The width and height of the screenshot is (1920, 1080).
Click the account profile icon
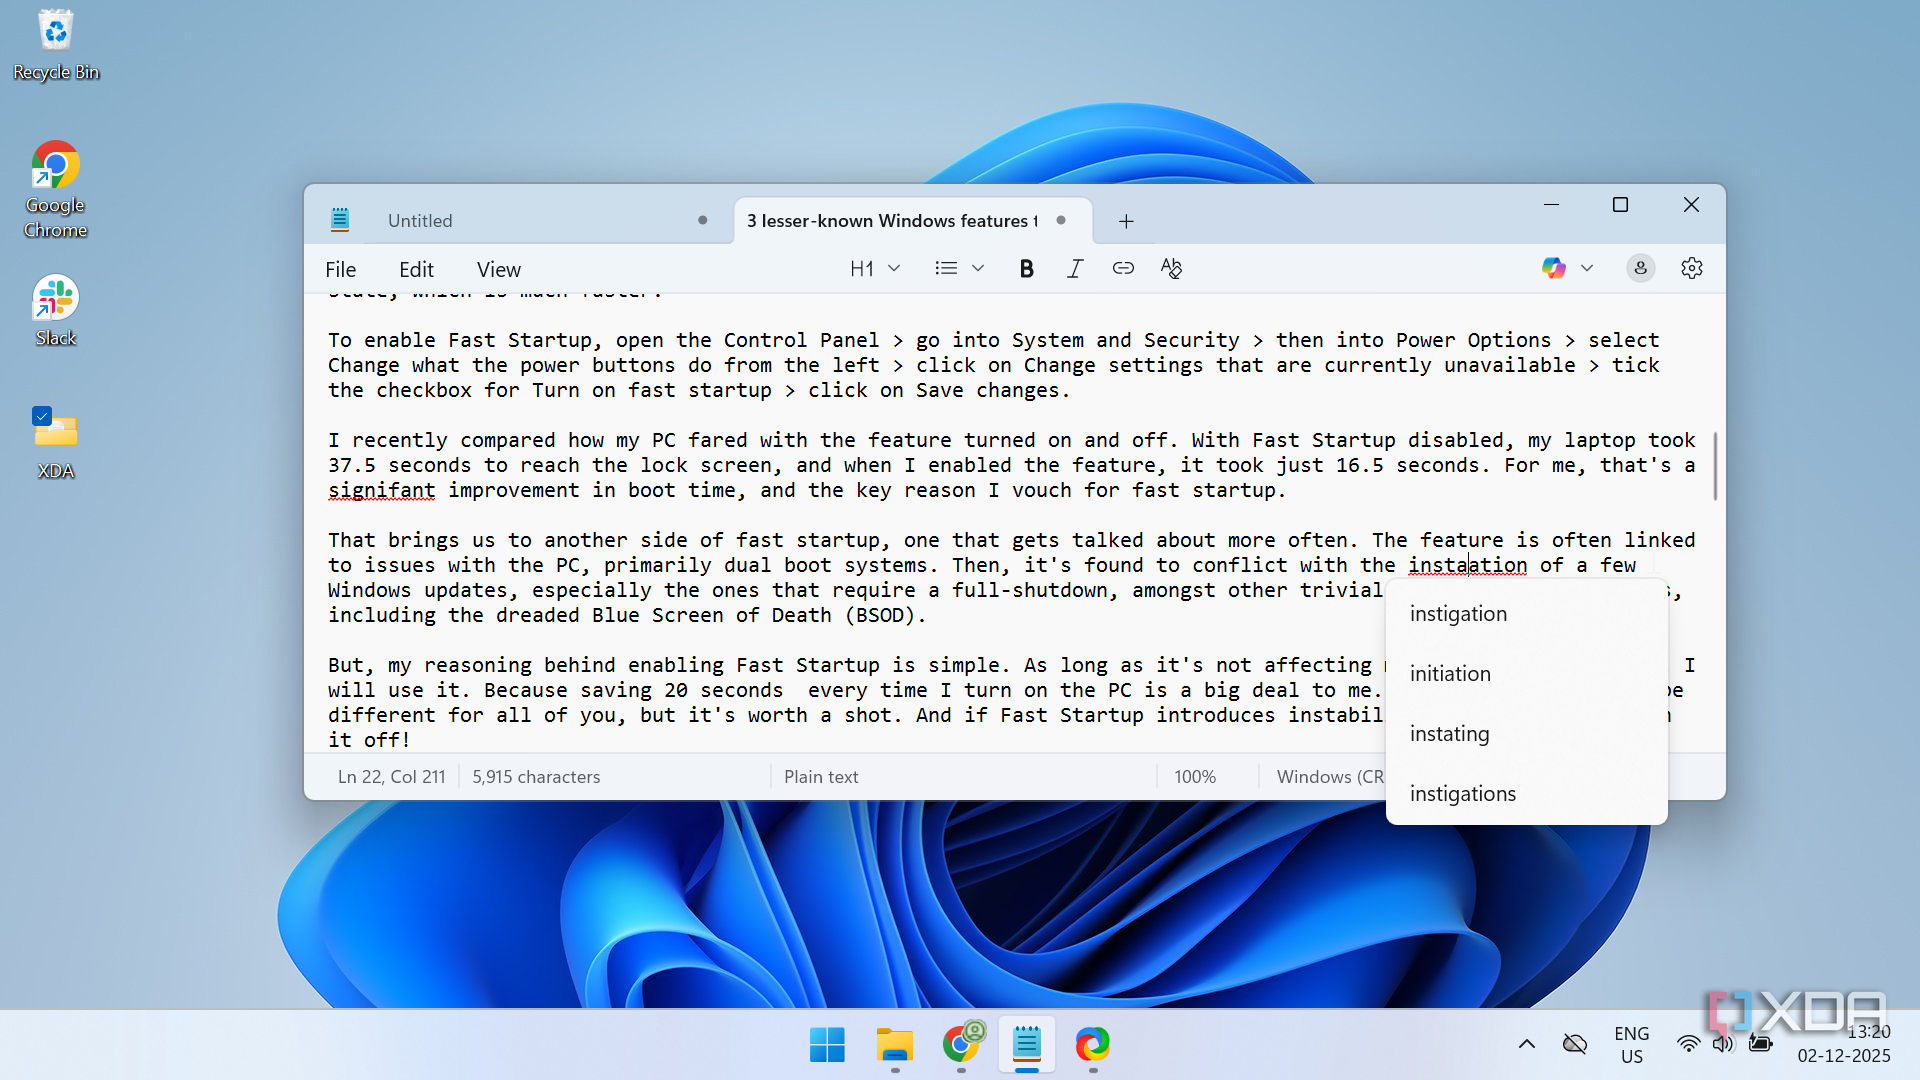[x=1640, y=268]
